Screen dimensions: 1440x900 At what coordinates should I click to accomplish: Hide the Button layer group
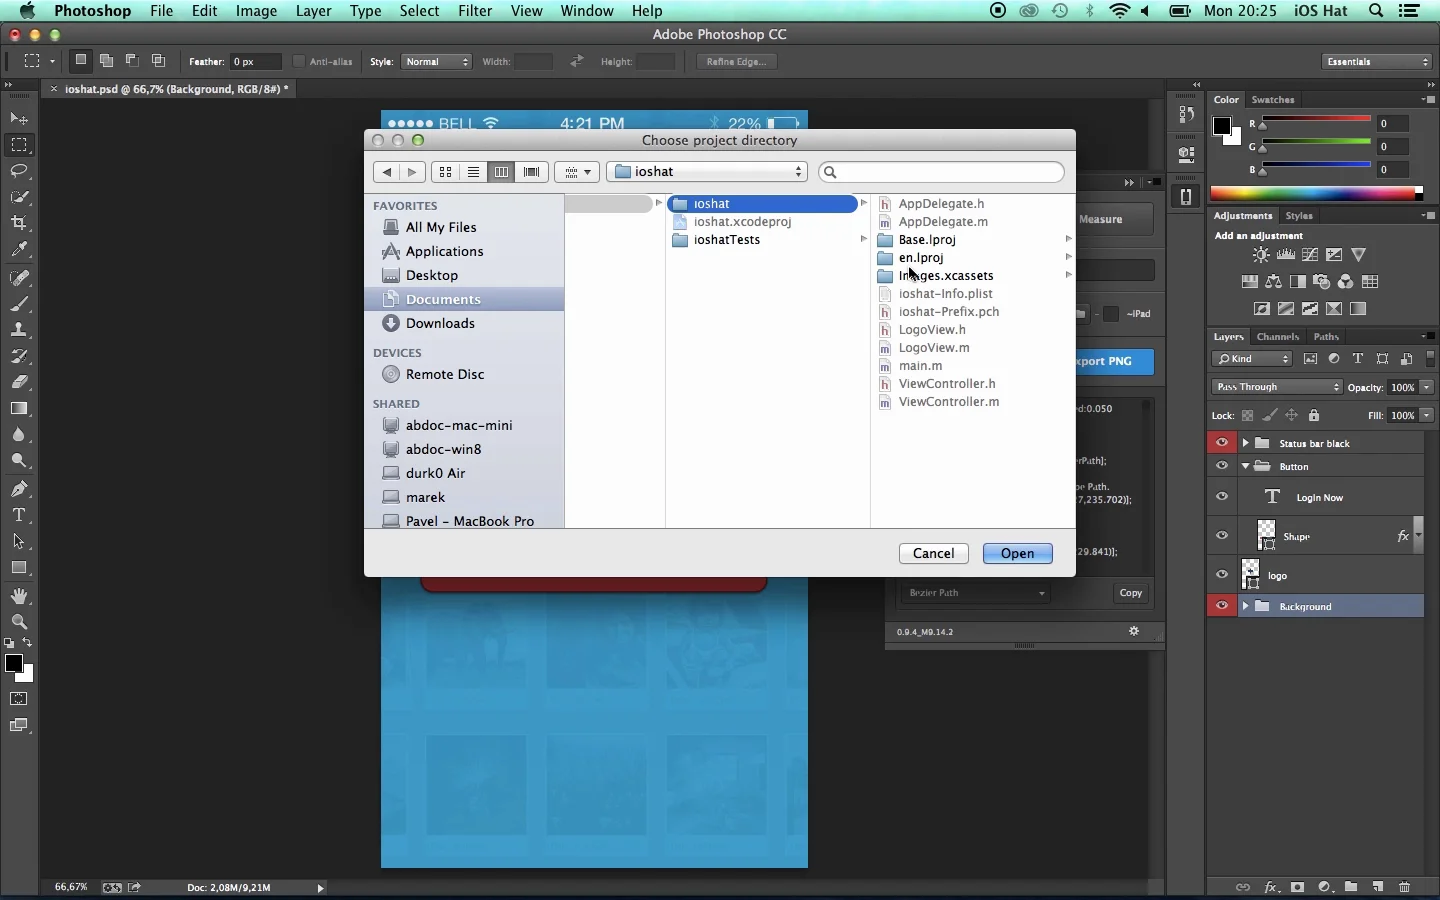click(x=1223, y=466)
